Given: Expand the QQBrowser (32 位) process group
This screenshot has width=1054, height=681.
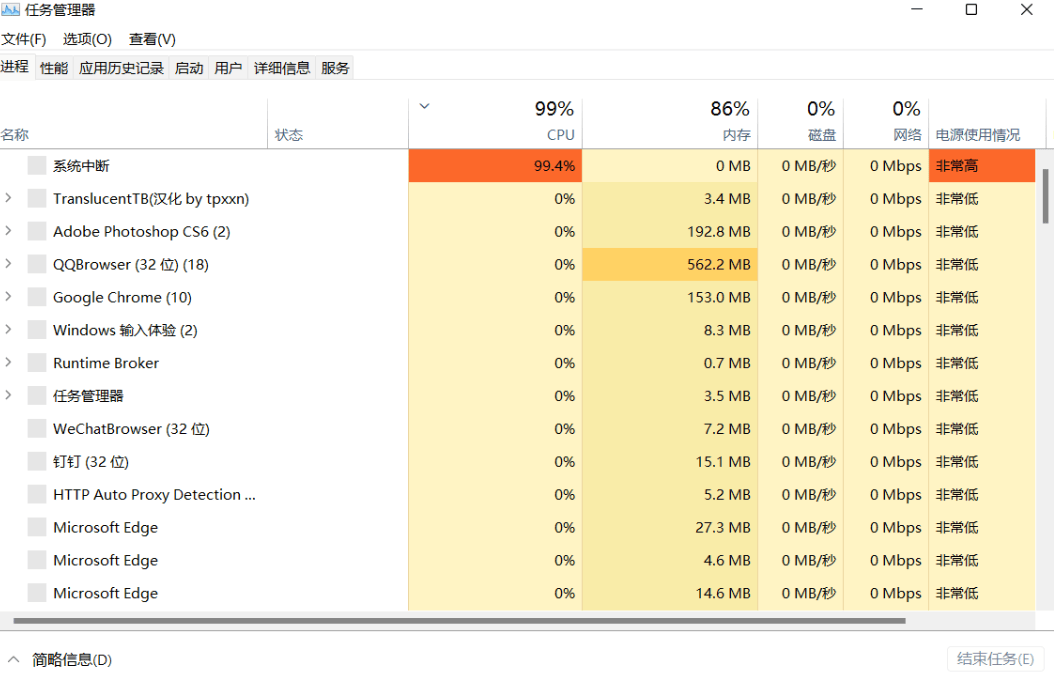Looking at the screenshot, I should [x=8, y=264].
